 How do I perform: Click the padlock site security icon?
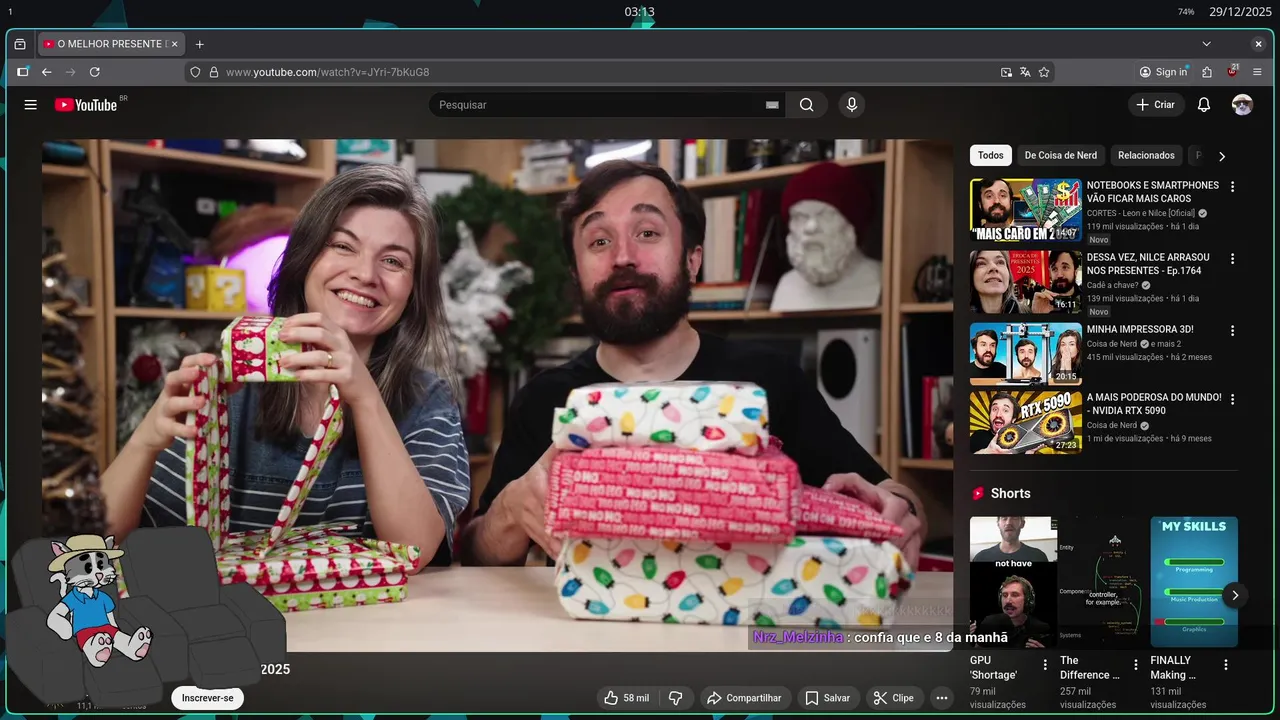click(x=213, y=72)
